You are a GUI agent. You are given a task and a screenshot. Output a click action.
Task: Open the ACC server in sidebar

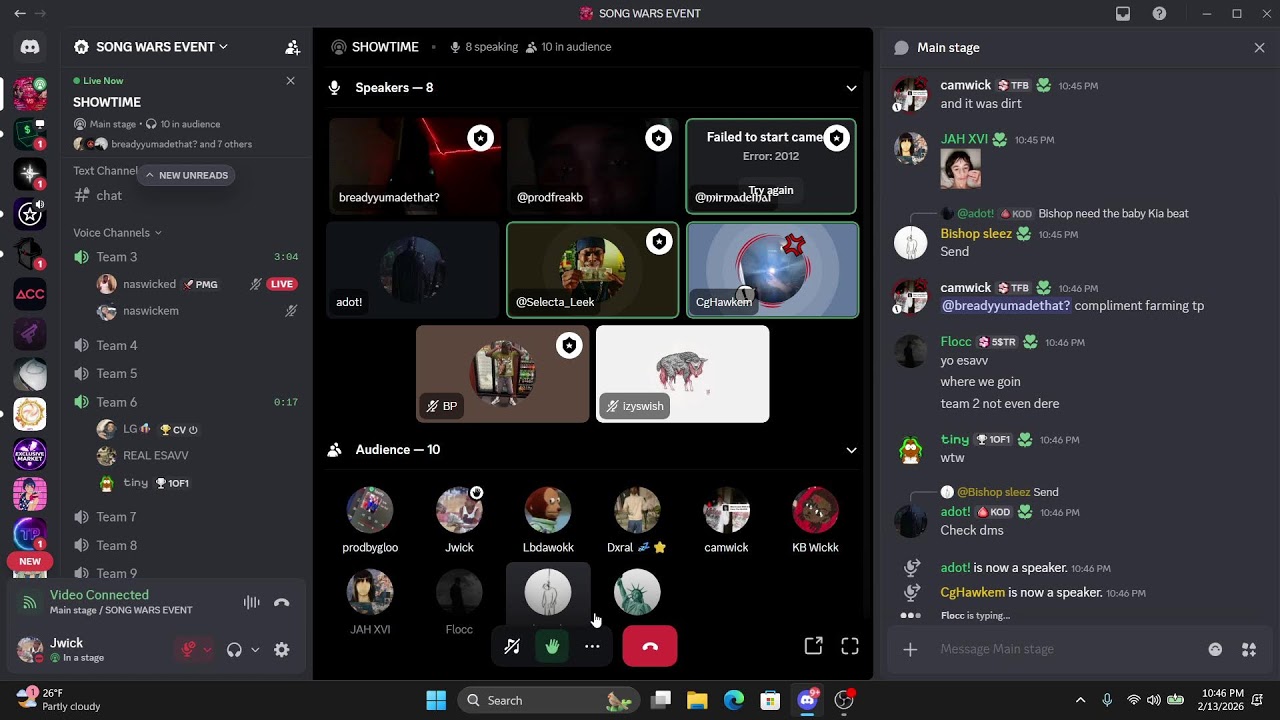[30, 294]
